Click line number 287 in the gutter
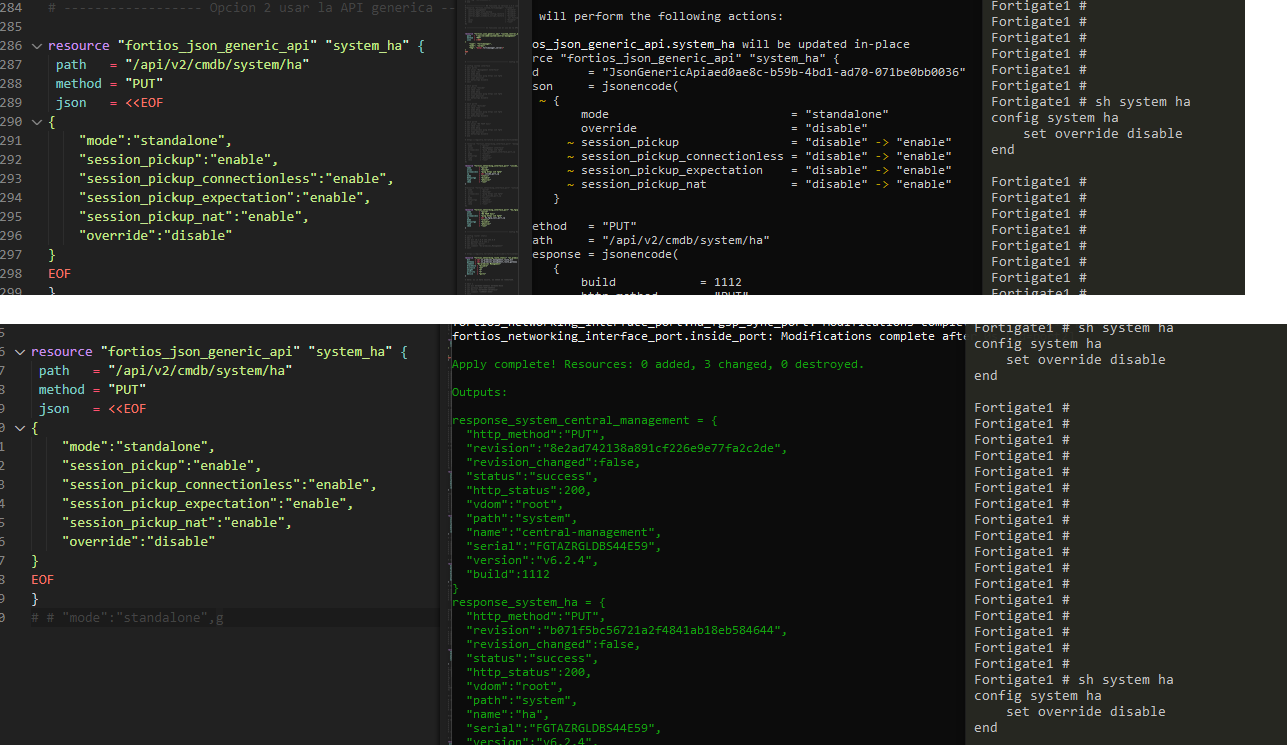This screenshot has height=756, width=1288. pos(12,65)
